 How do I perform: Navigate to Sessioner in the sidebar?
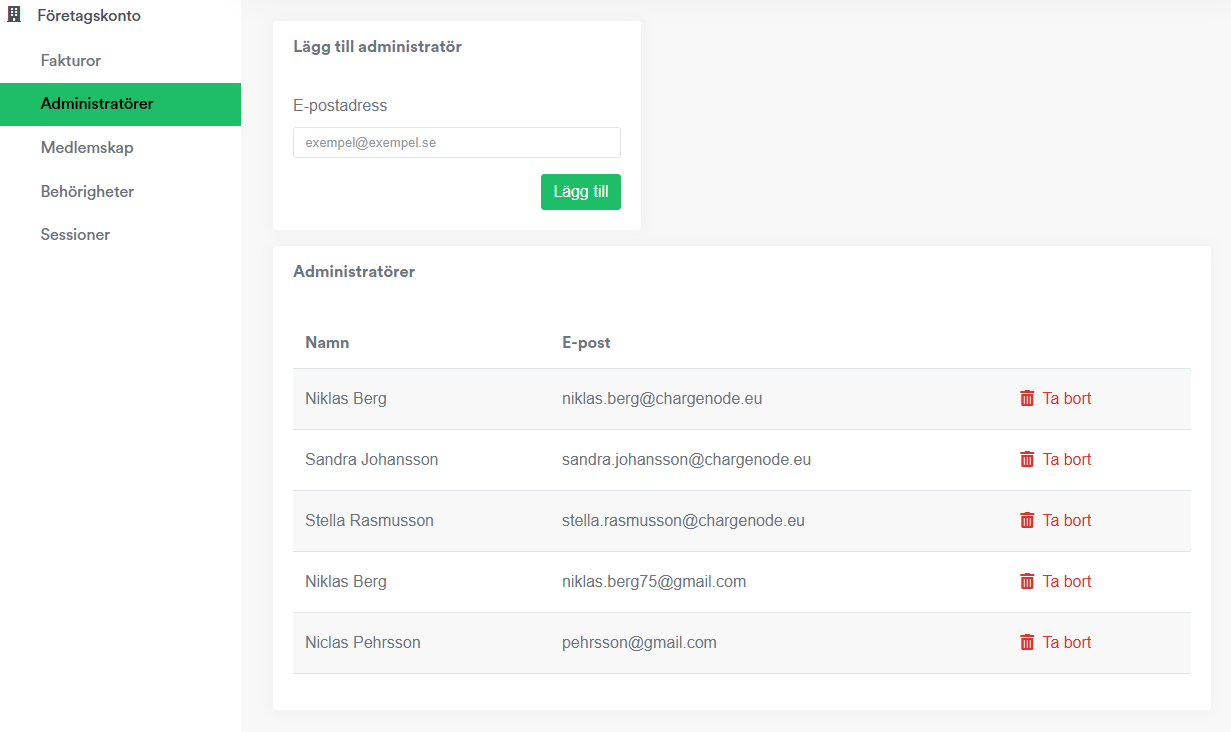pyautogui.click(x=75, y=235)
